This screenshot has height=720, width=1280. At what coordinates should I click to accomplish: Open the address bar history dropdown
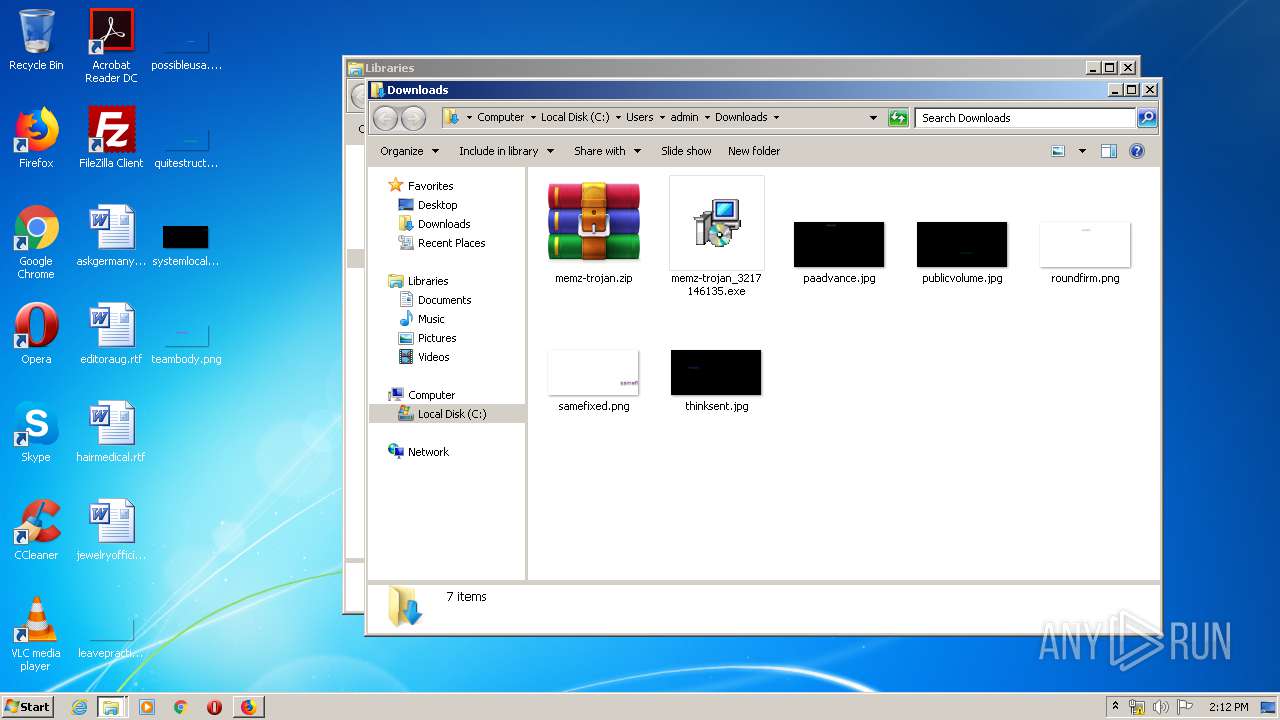873,118
